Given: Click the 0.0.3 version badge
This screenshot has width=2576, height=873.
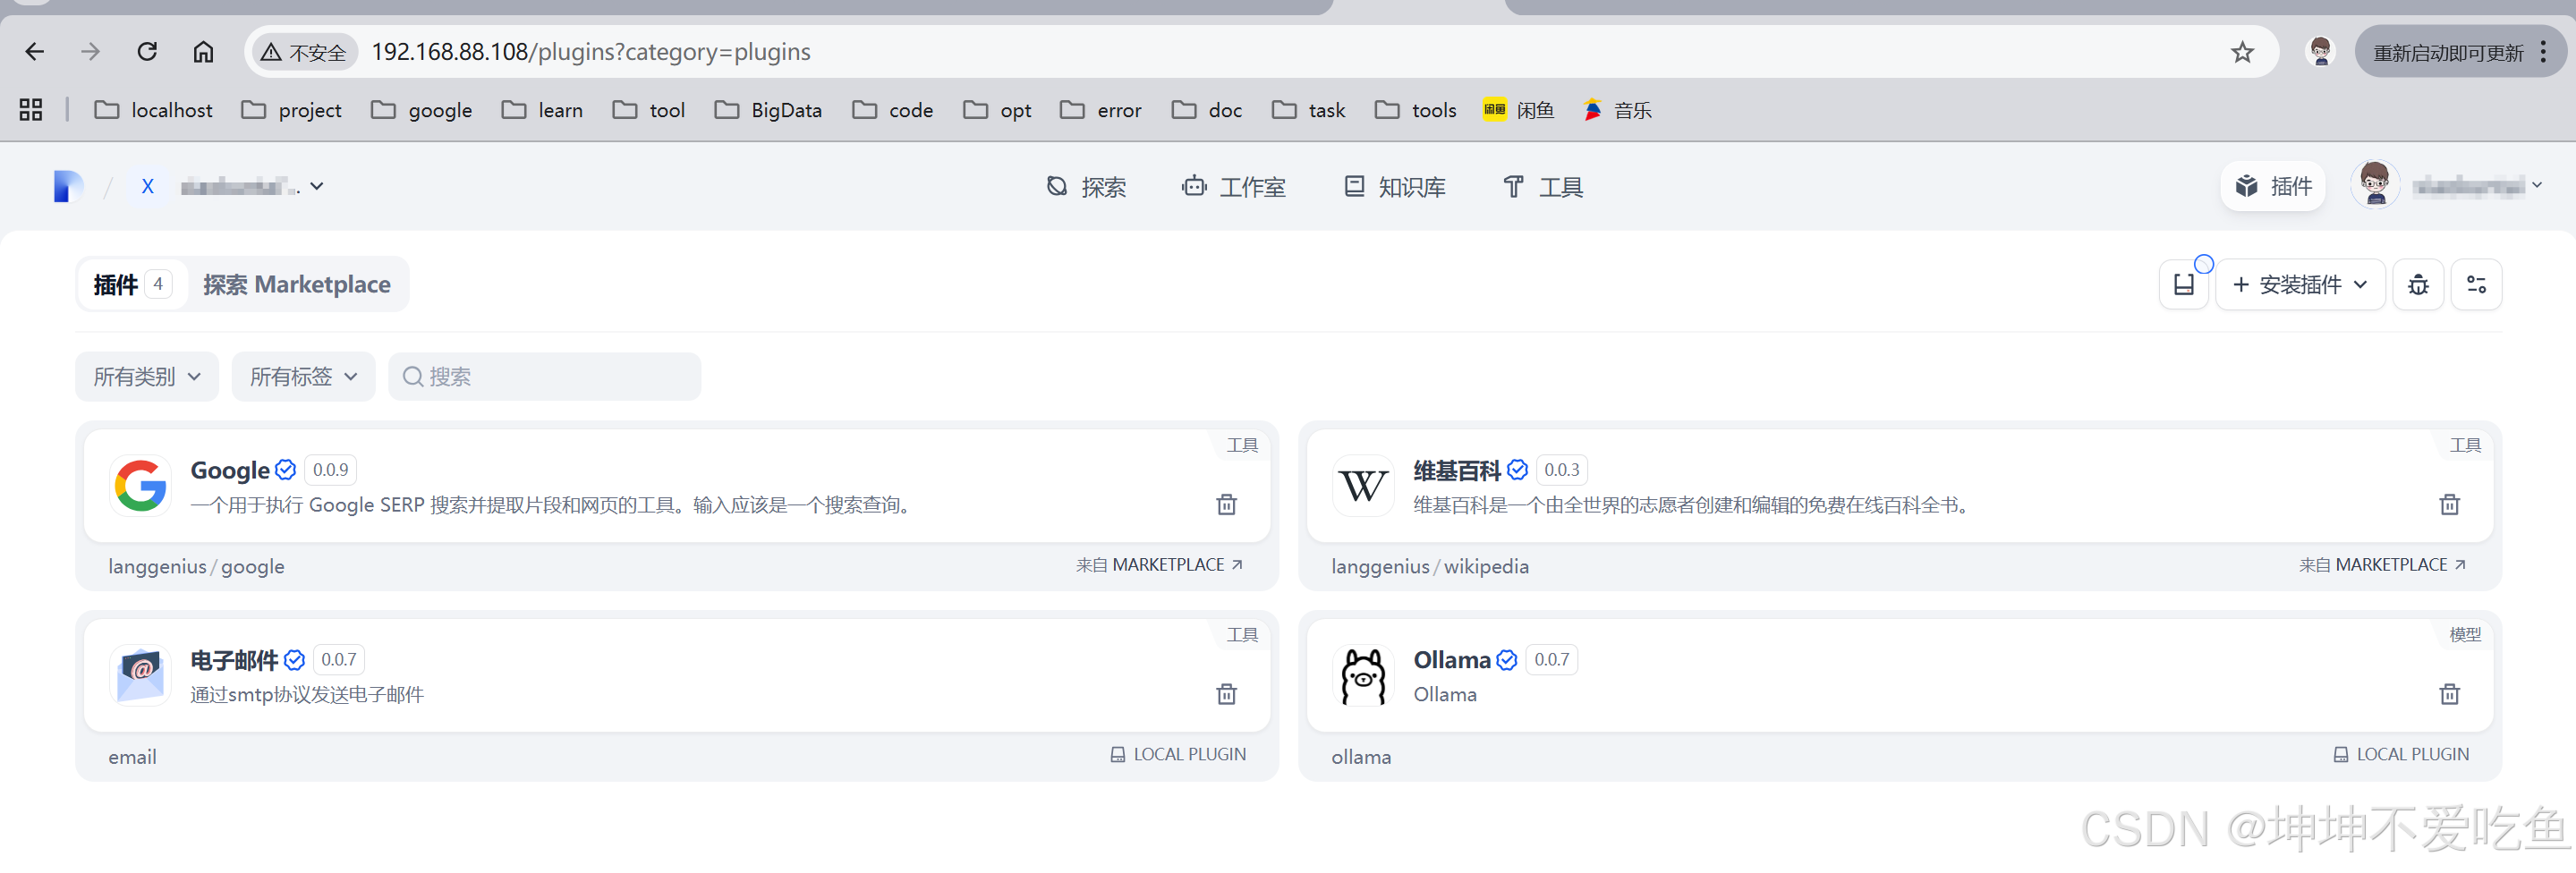Looking at the screenshot, I should point(1561,470).
